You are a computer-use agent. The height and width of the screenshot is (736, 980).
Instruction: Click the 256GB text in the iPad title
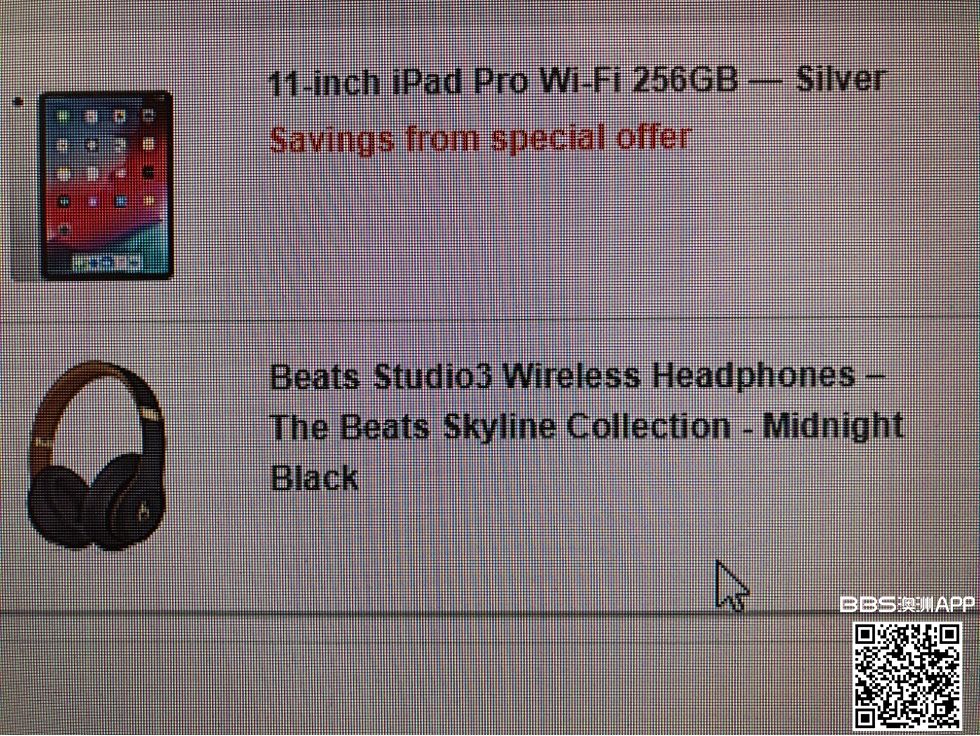coord(685,81)
